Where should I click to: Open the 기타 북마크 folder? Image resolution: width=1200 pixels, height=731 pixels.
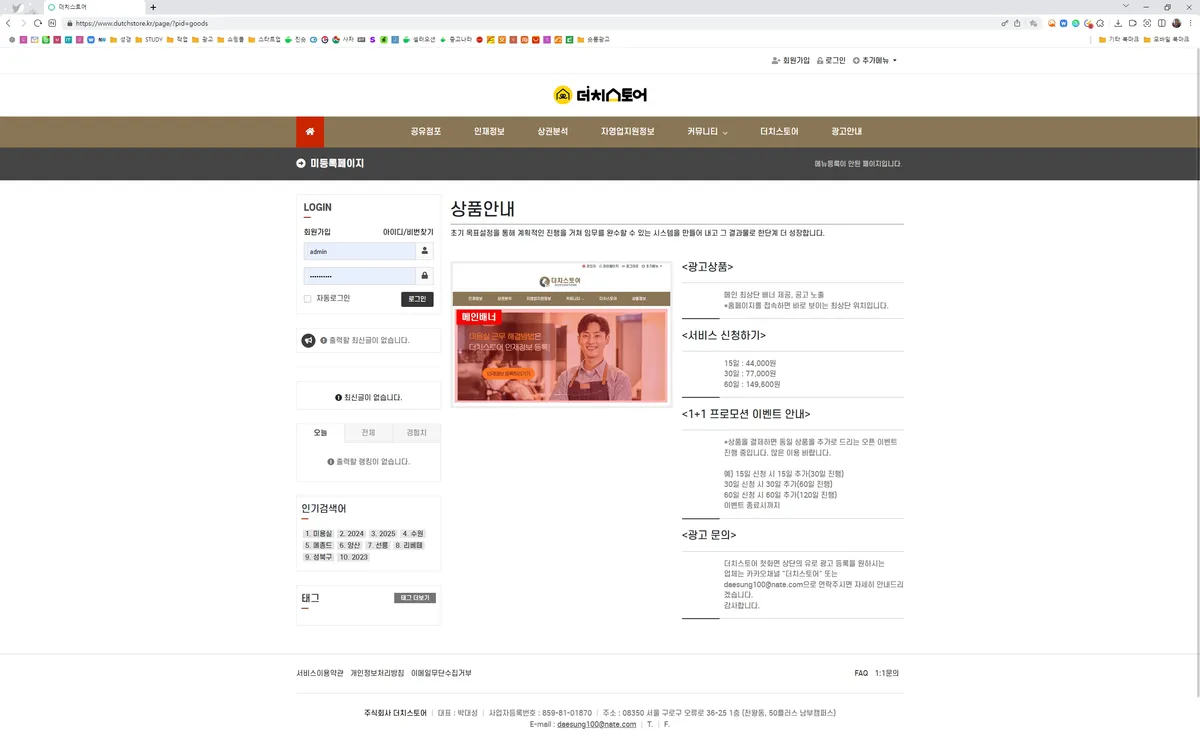tap(1119, 40)
